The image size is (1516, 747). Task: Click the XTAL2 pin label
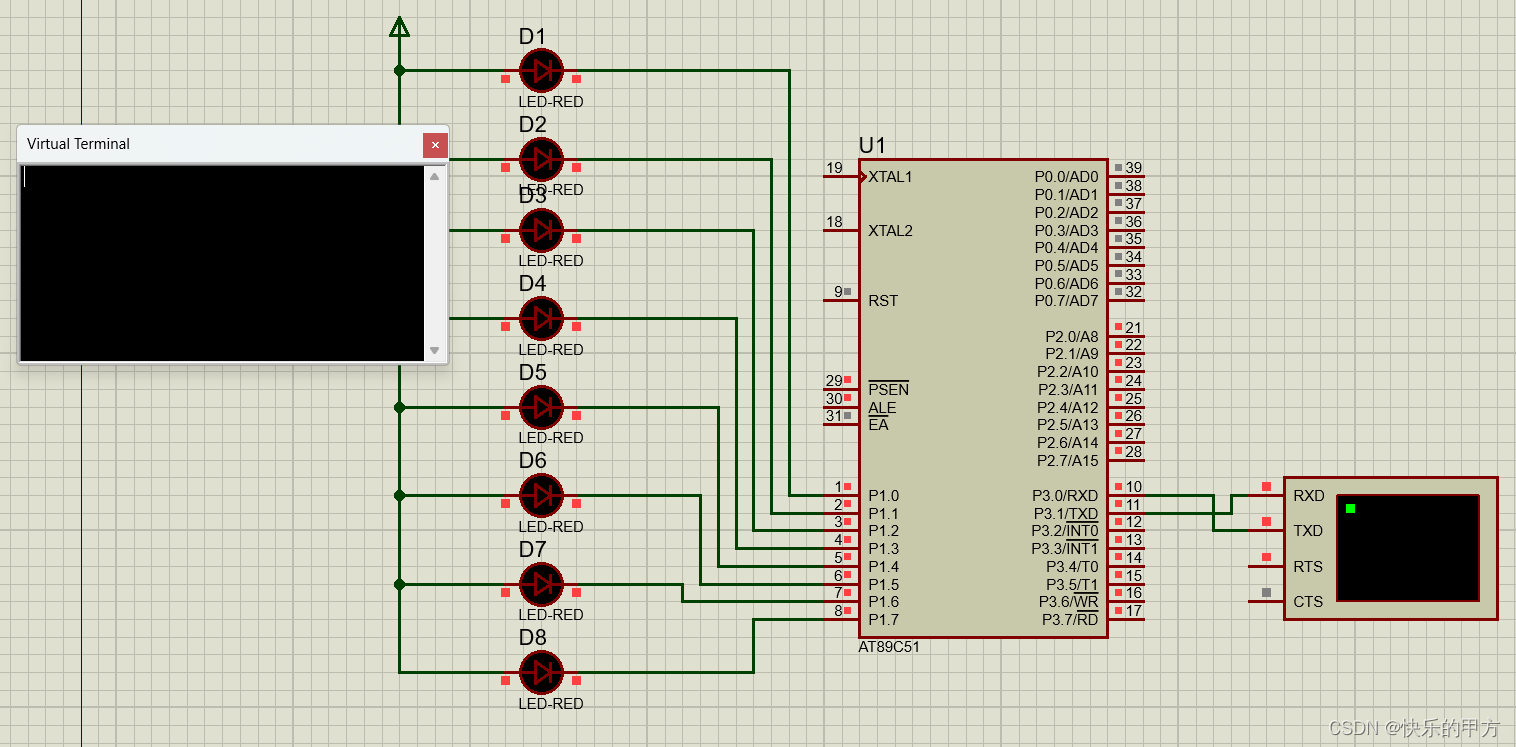890,231
